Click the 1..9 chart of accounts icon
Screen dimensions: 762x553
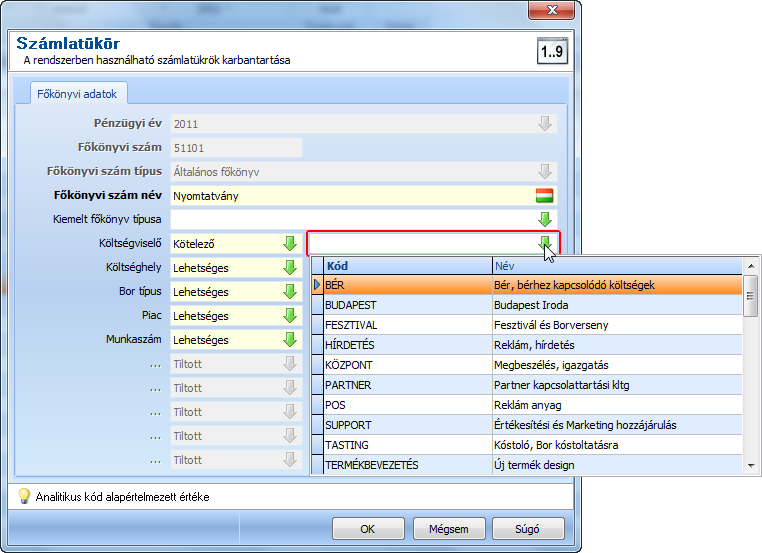tap(552, 51)
